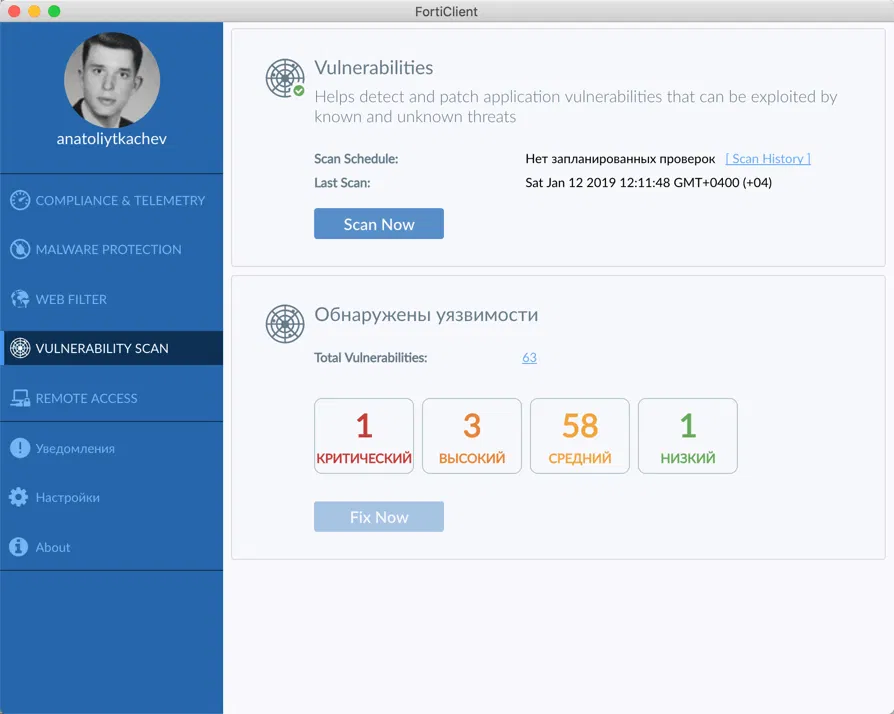Viewport: 894px width, 714px height.
Task: Open the About page
Action: pos(111,547)
